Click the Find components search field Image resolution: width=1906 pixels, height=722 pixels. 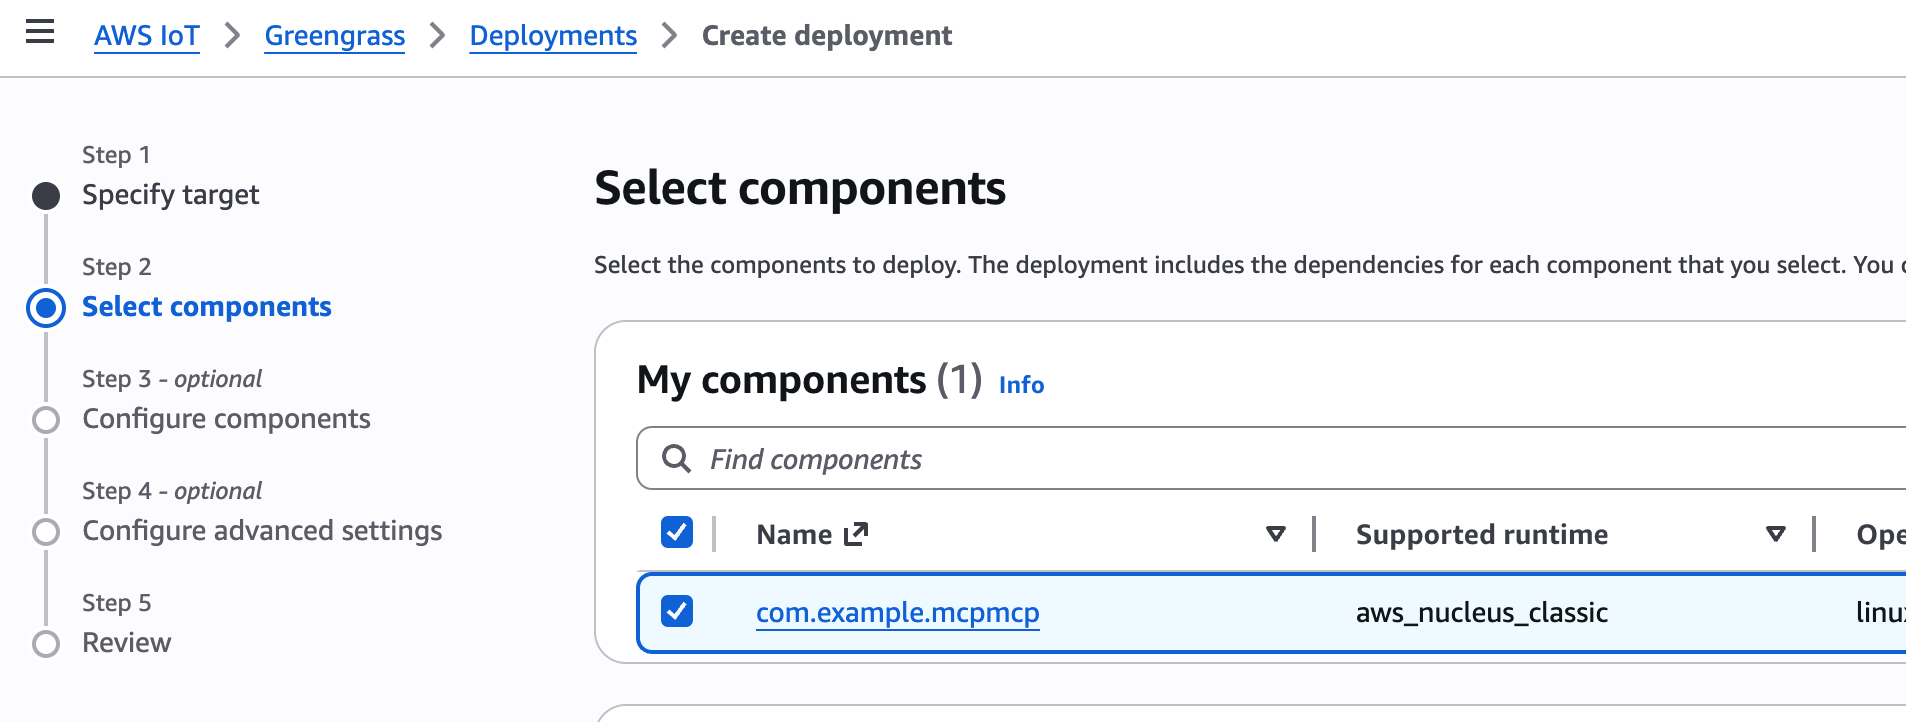1270,459
